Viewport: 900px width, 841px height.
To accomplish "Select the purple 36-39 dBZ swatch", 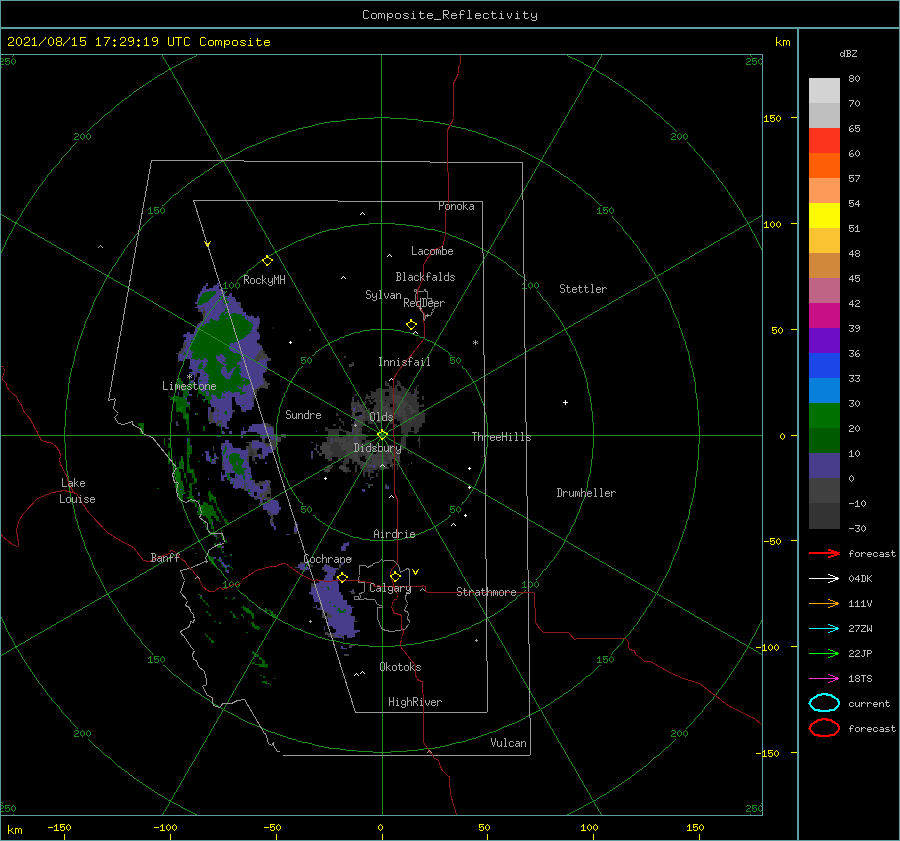I will (x=824, y=341).
